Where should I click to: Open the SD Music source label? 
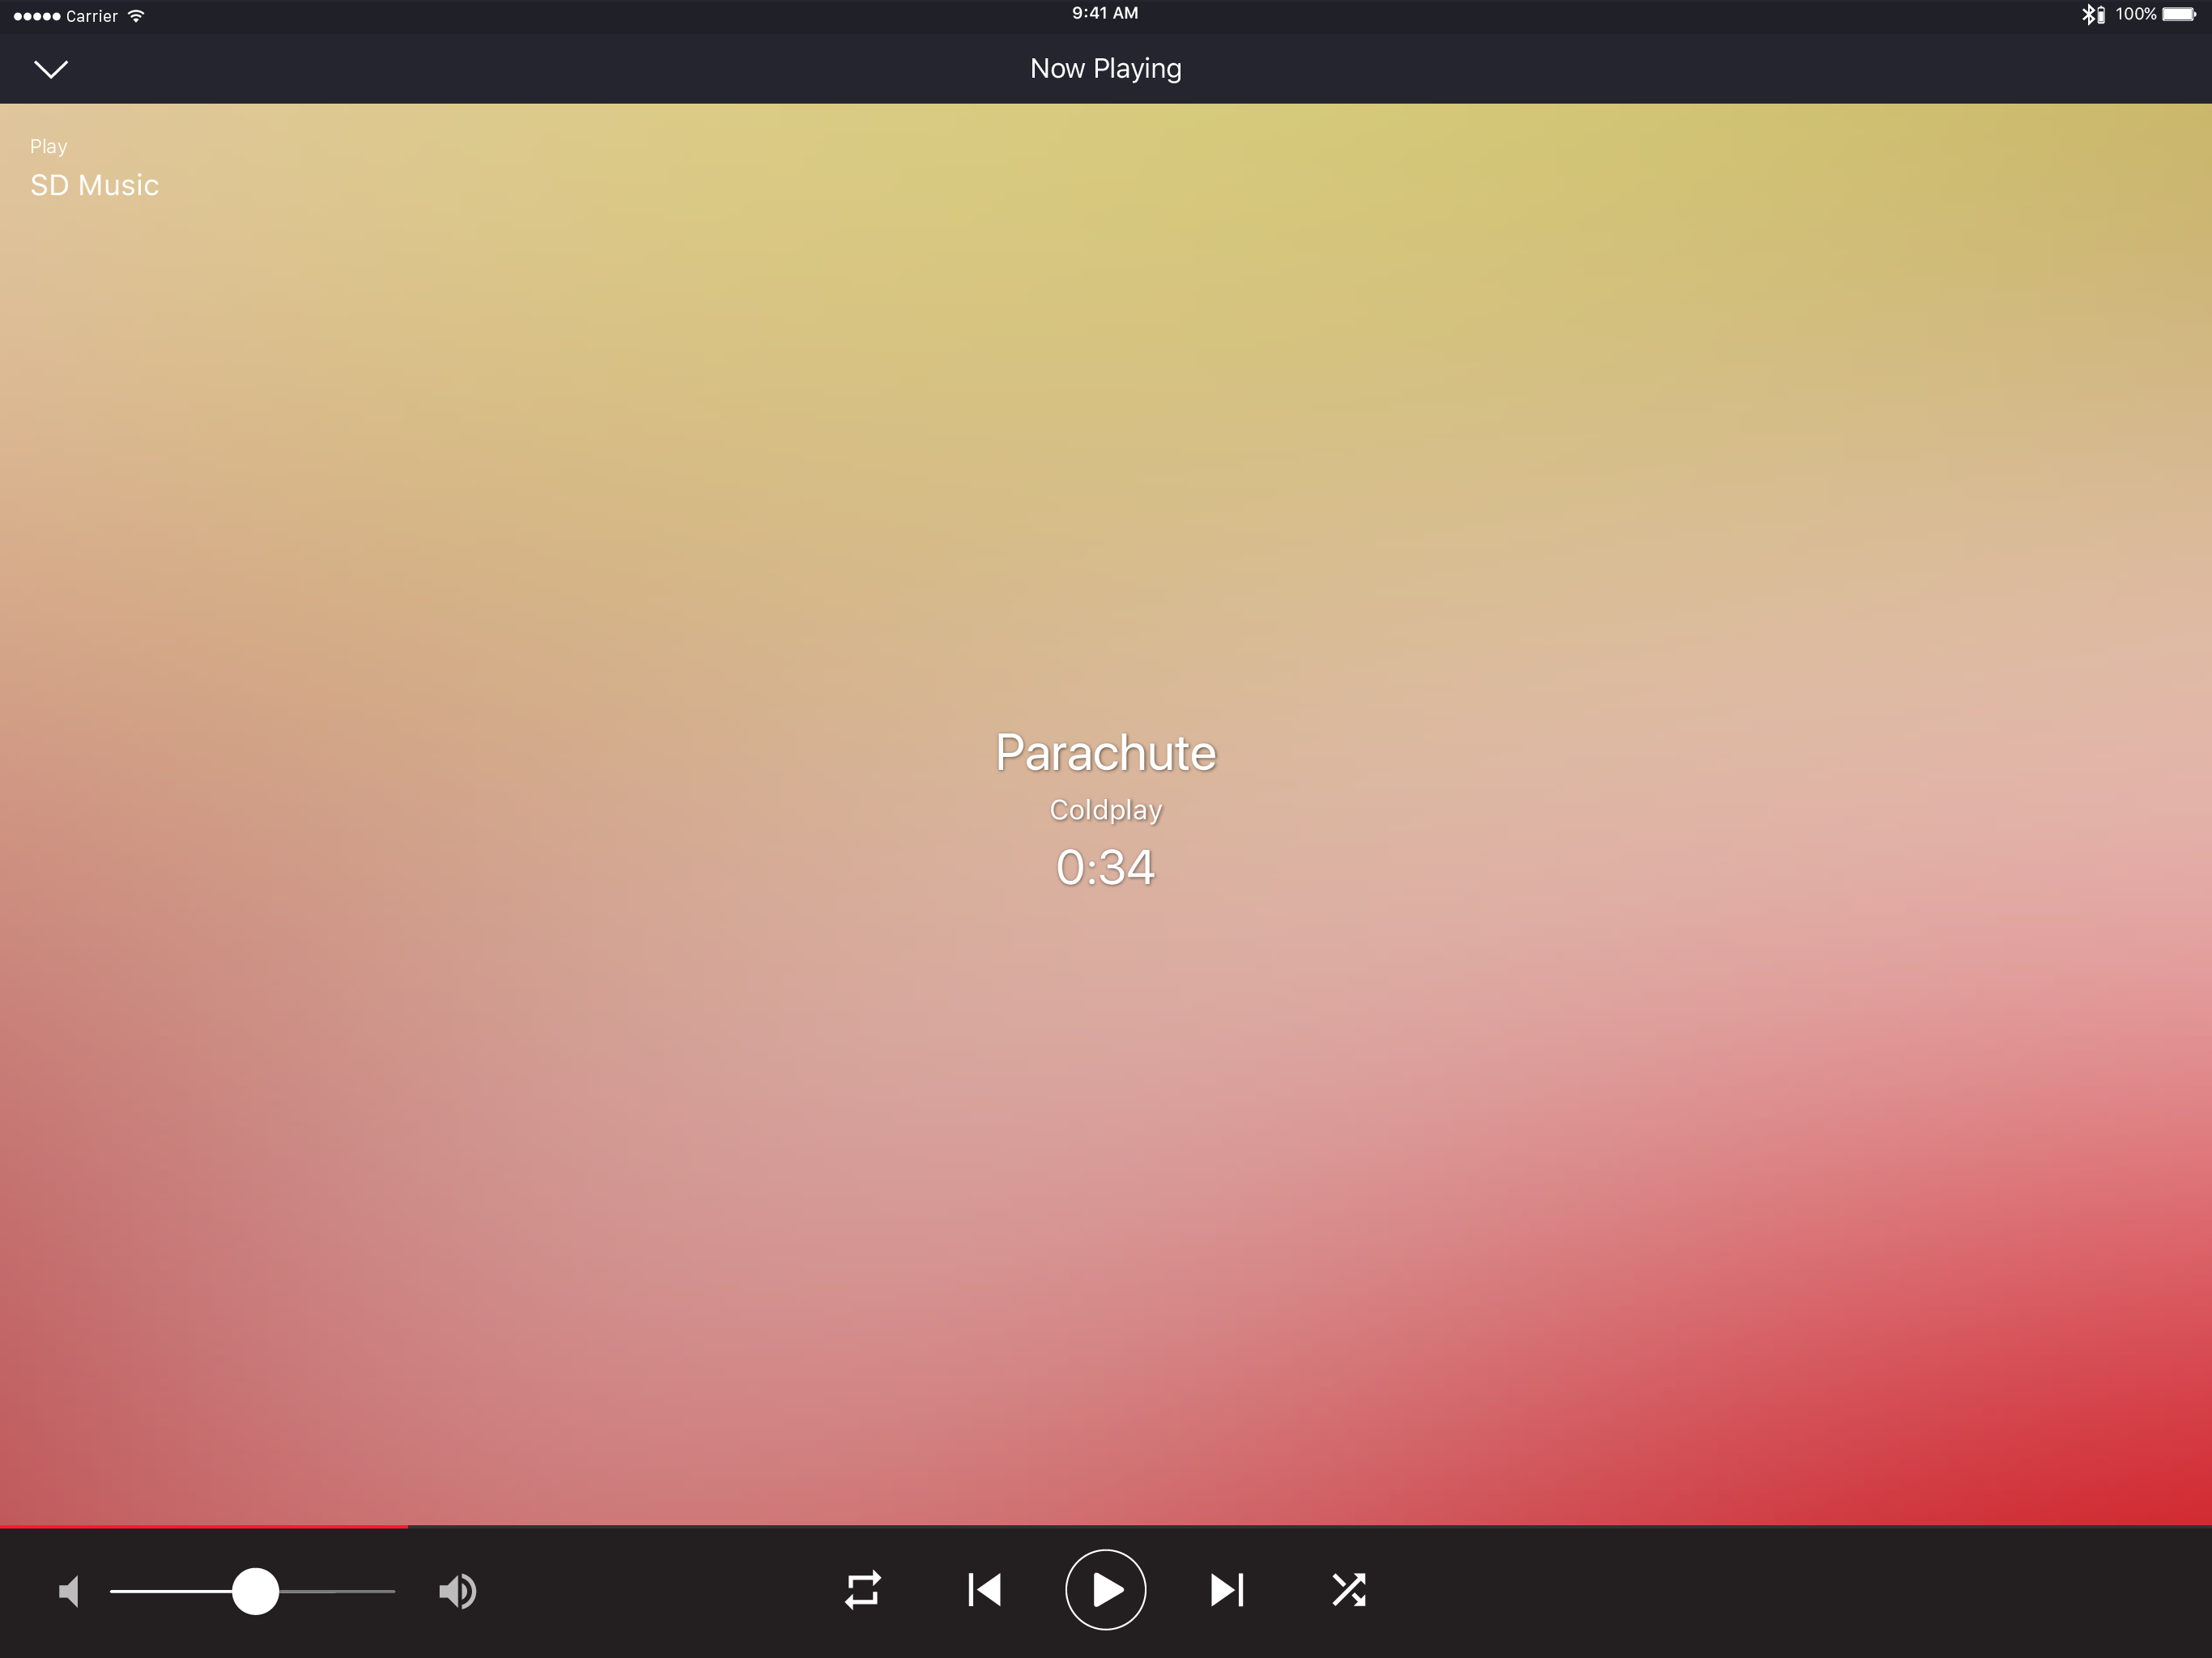(95, 185)
